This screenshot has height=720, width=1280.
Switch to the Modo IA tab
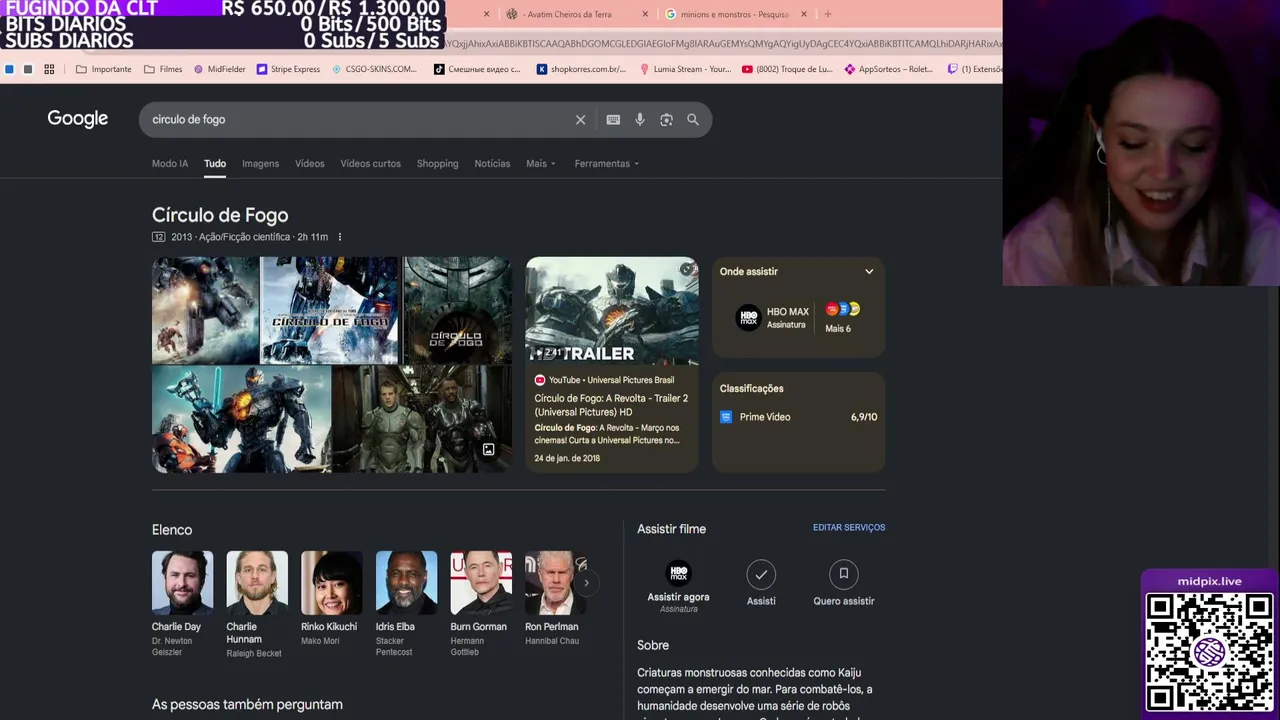(170, 164)
